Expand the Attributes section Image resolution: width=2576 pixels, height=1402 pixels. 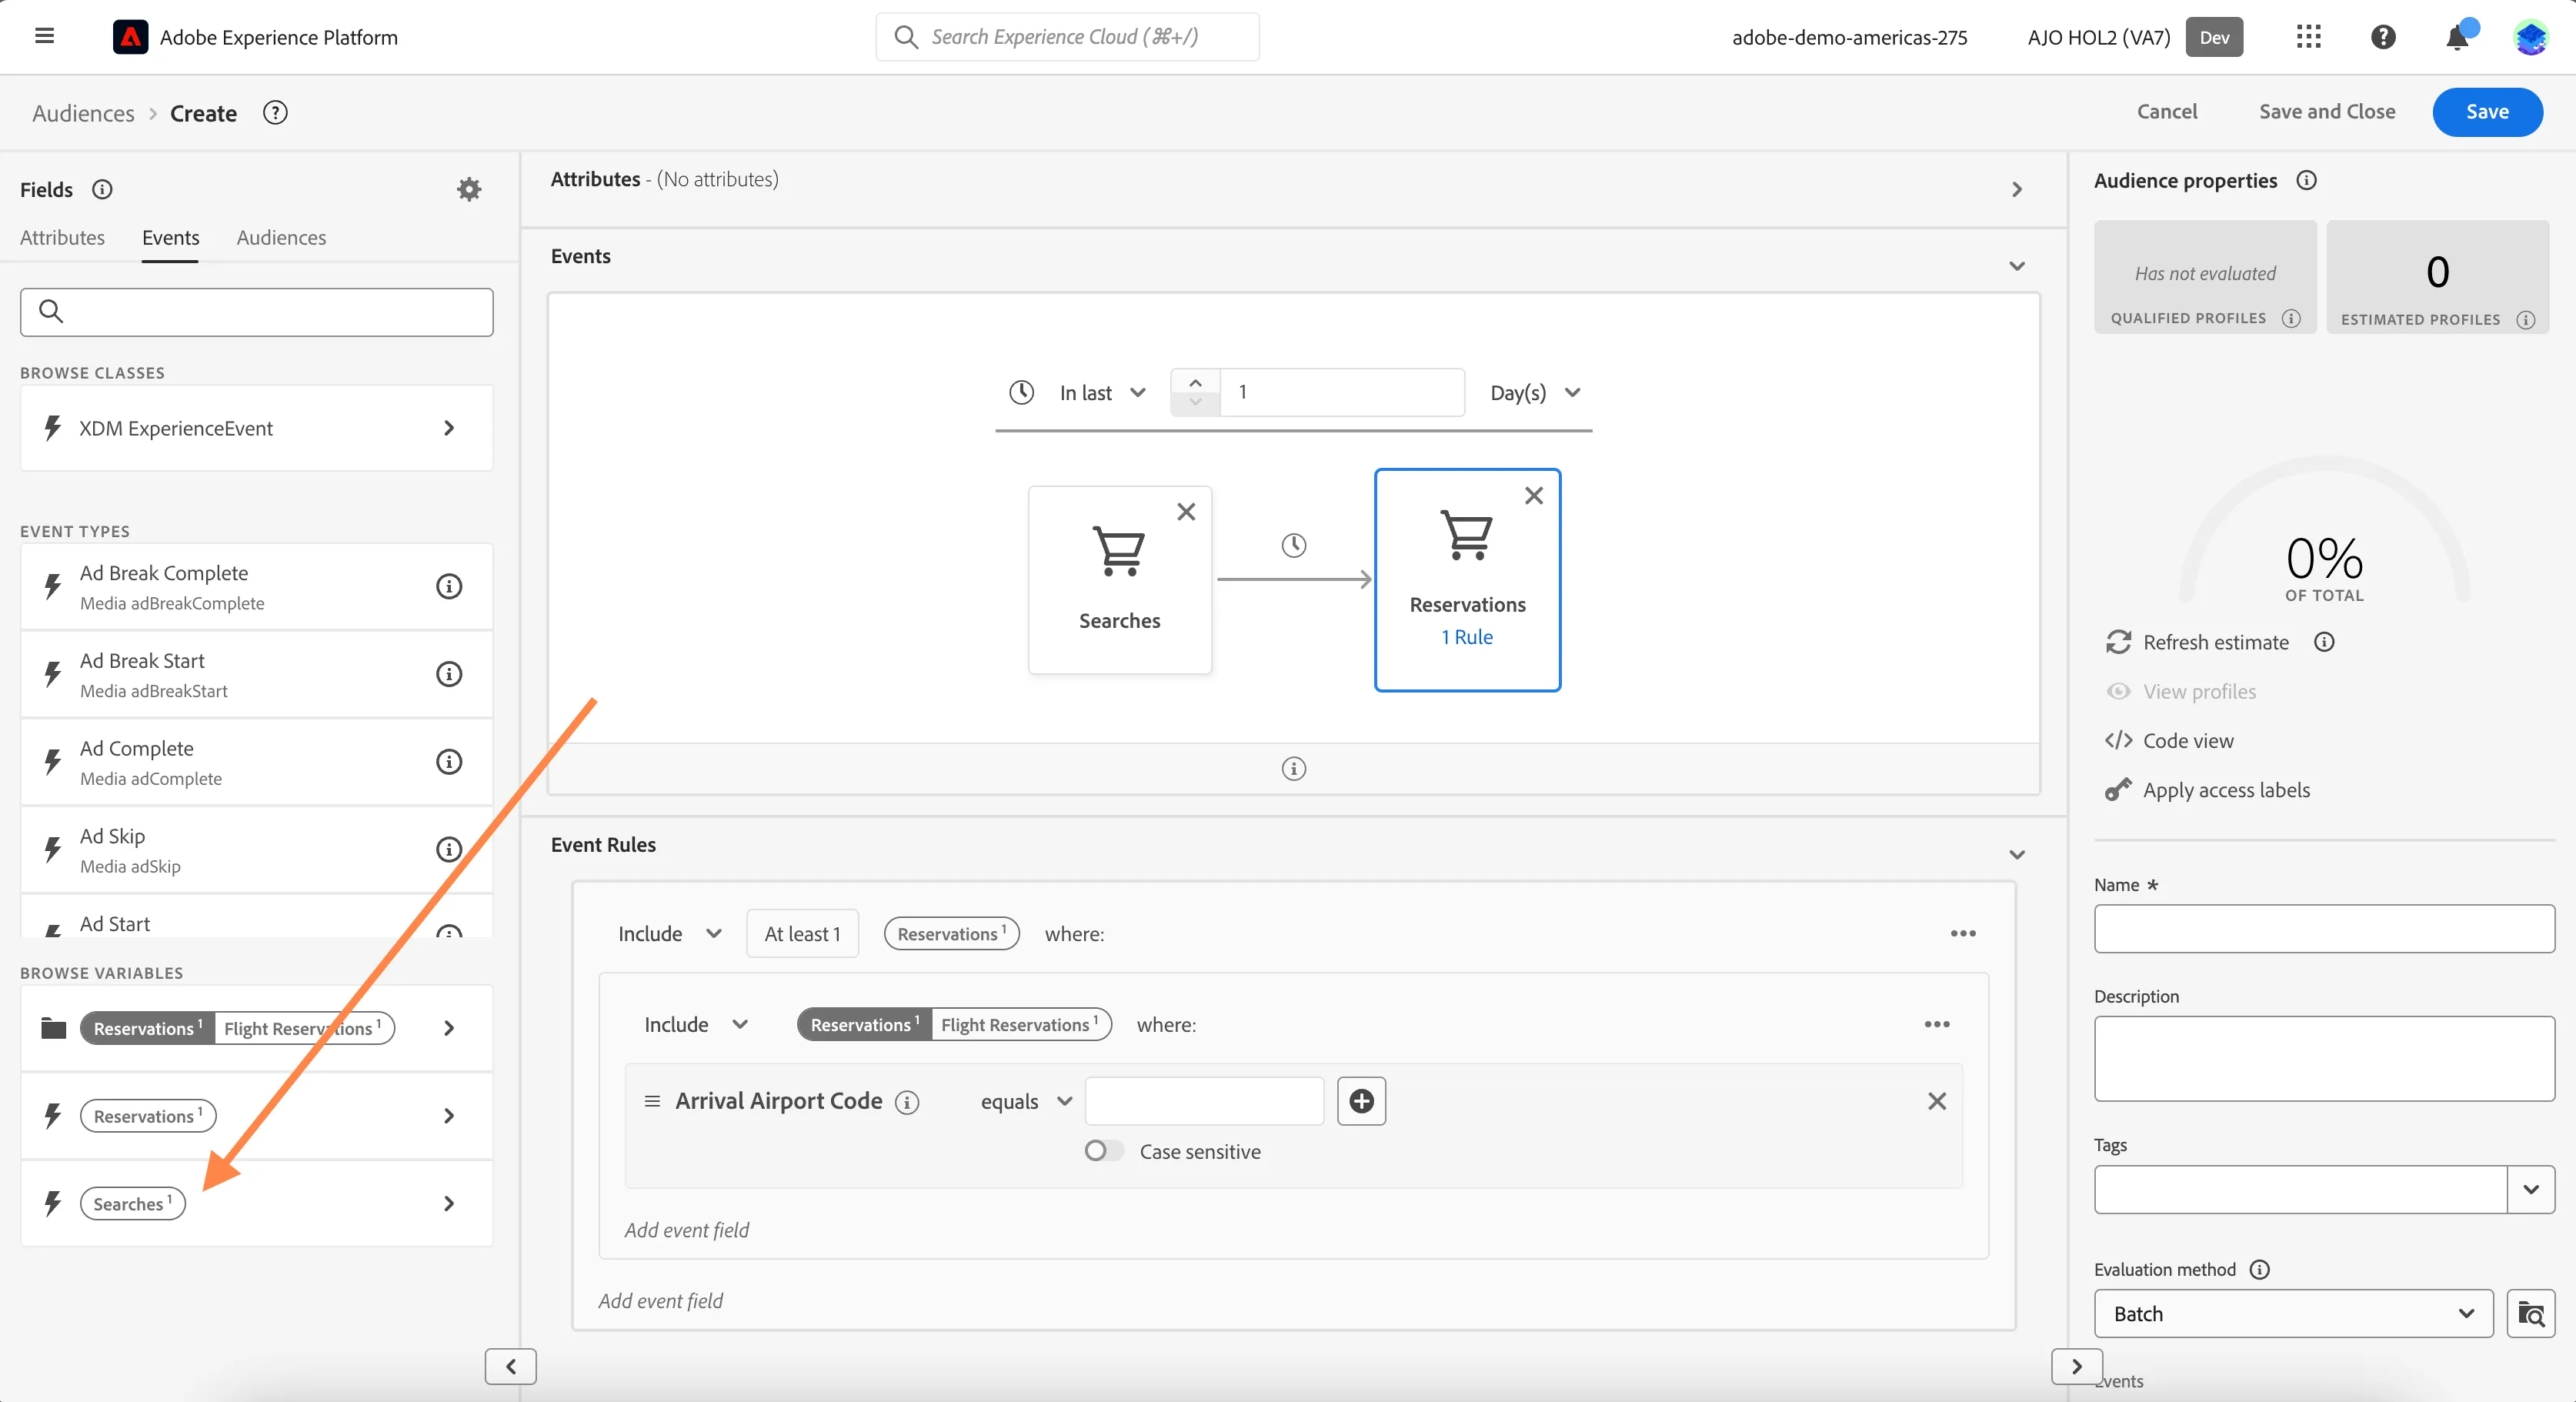(2016, 189)
